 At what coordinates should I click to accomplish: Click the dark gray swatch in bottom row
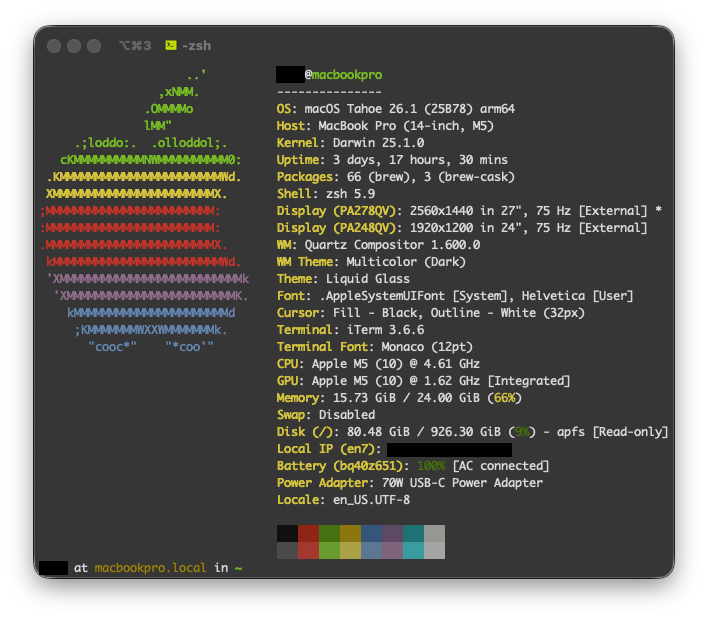pyautogui.click(x=287, y=550)
